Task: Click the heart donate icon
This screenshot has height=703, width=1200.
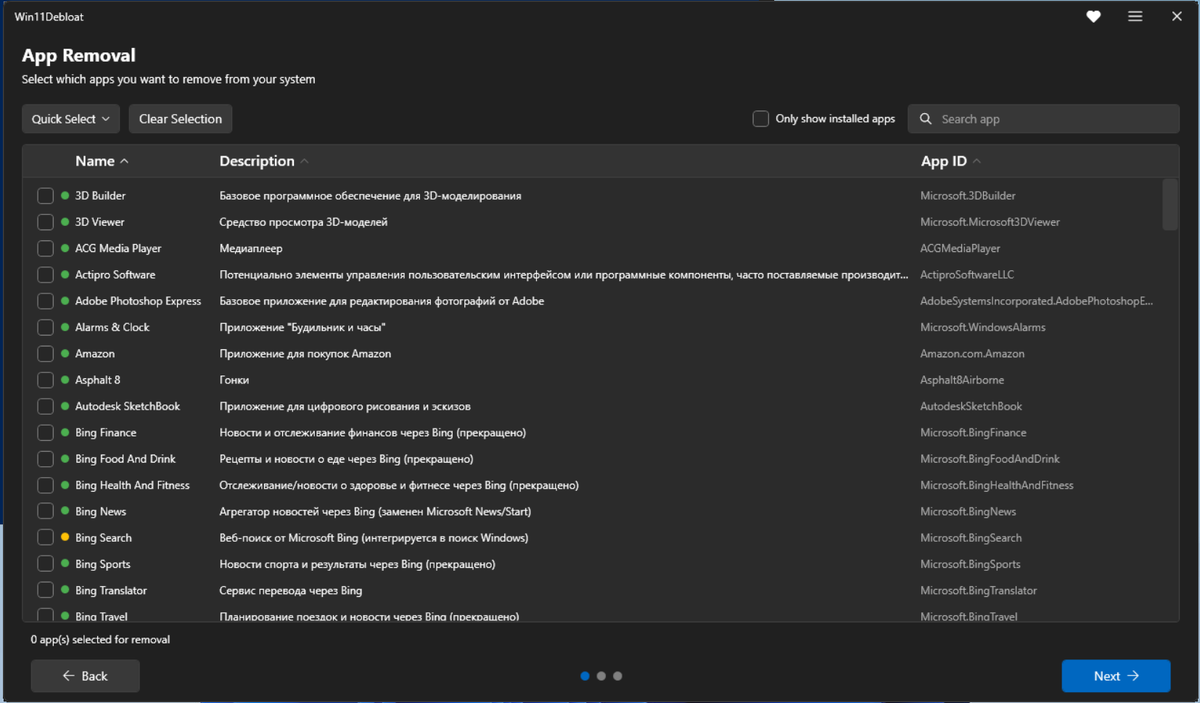Action: (1093, 17)
